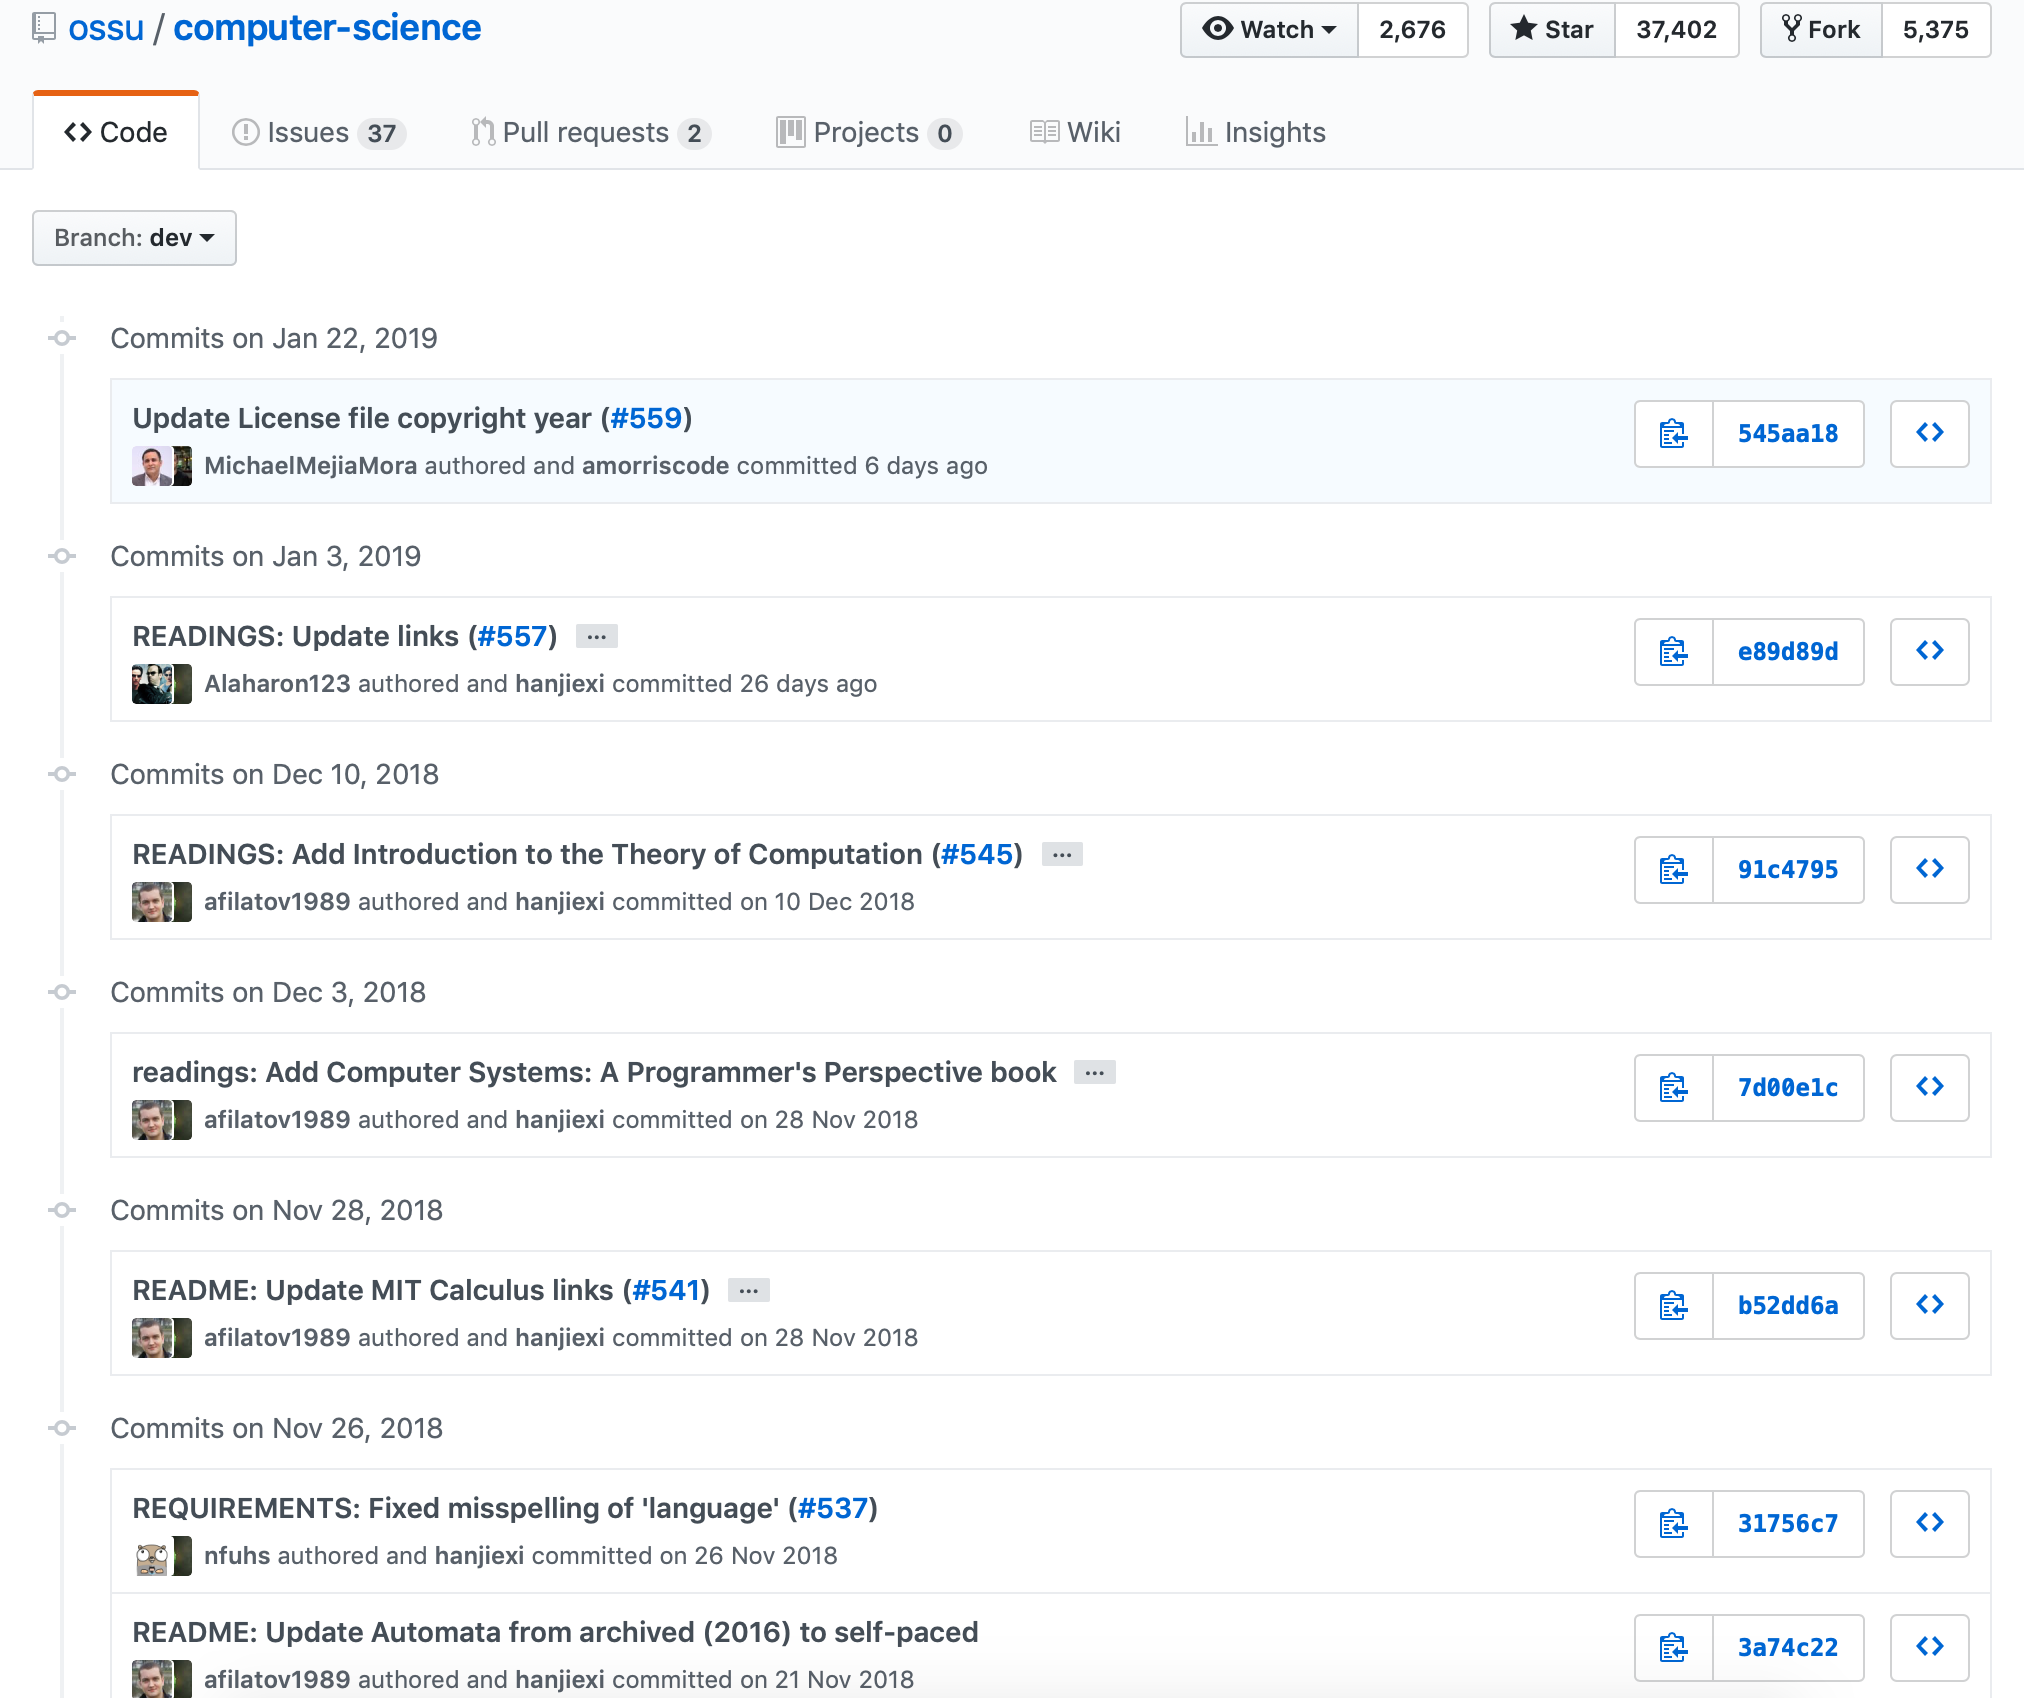The width and height of the screenshot is (2024, 1698).
Task: Open the Pull requests tab
Action: [590, 133]
